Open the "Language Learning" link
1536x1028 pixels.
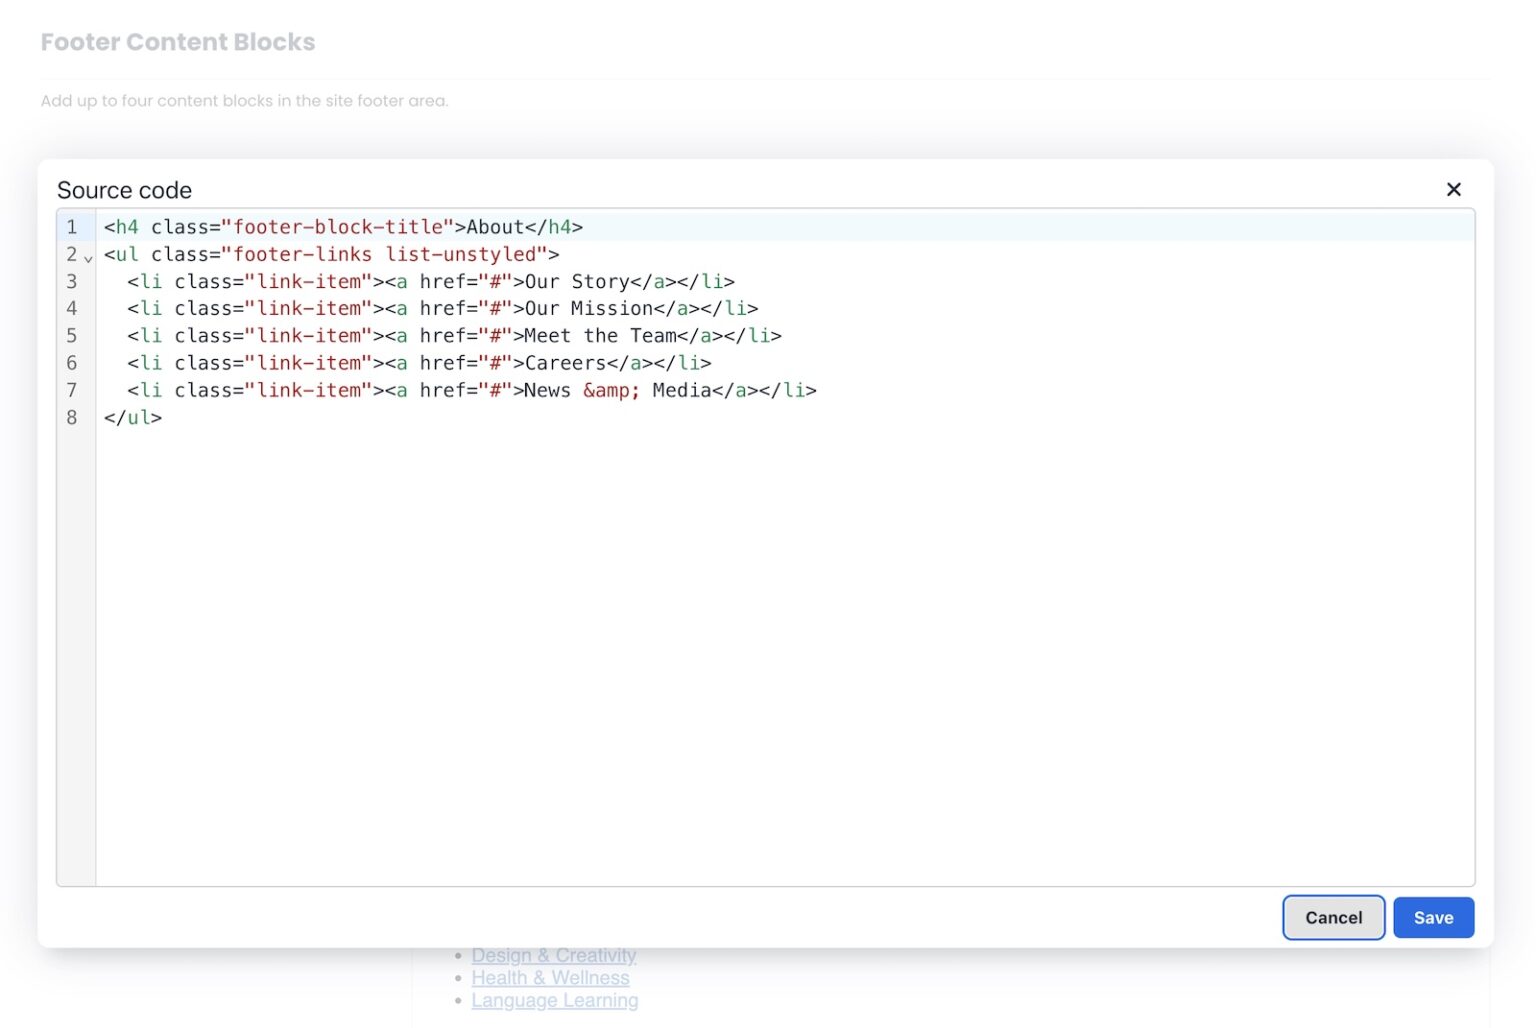[x=555, y=1000]
